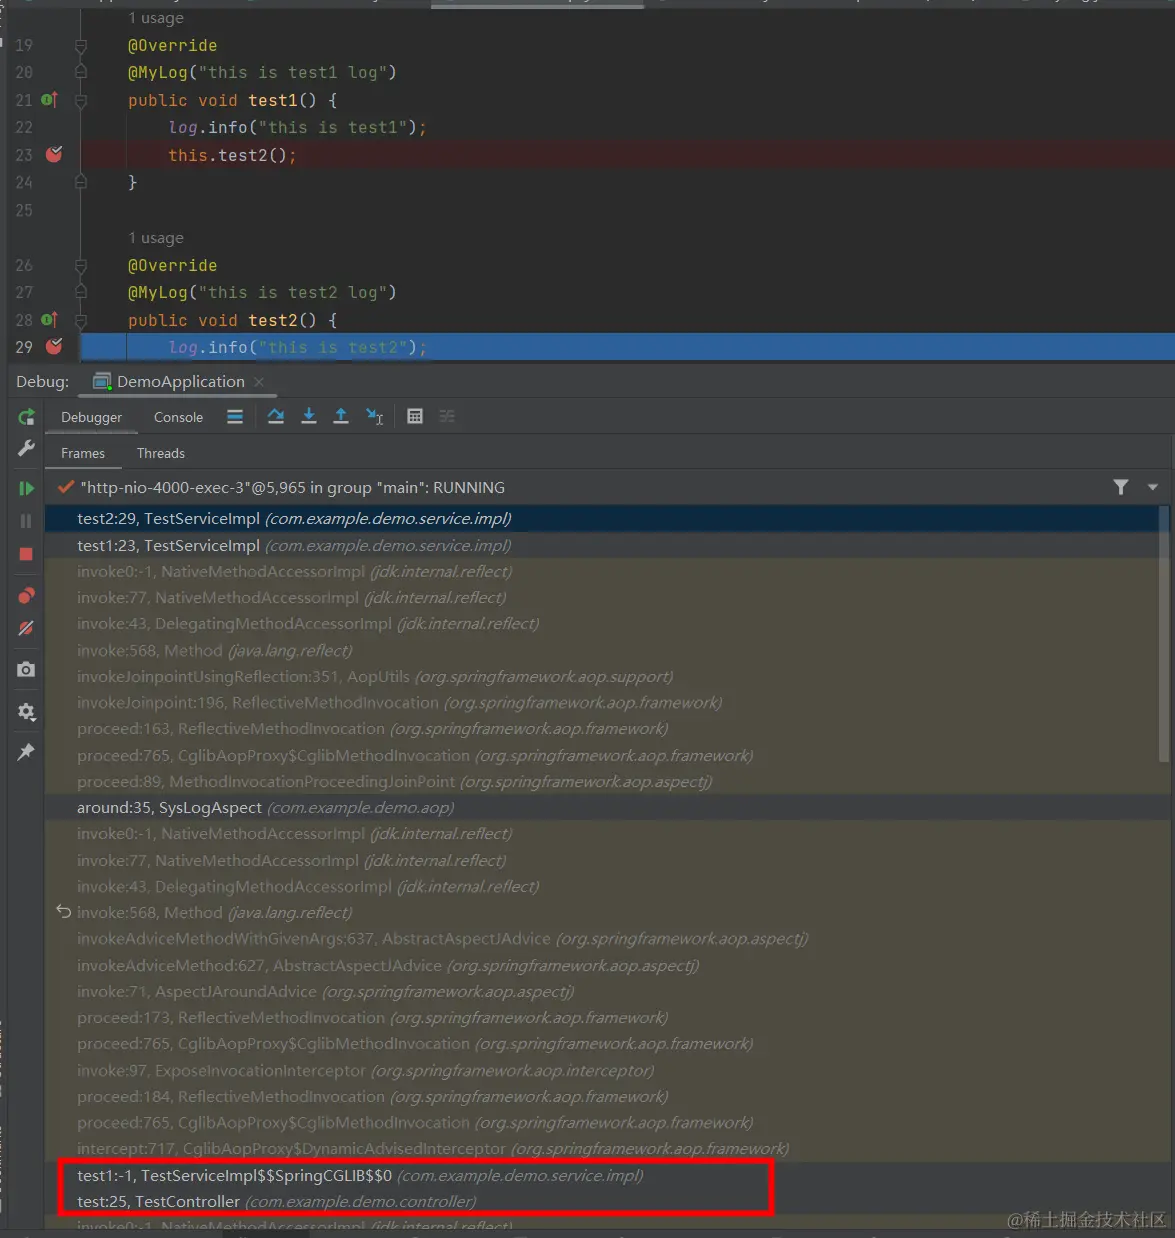Select the Threads tab
The image size is (1175, 1238).
(x=161, y=453)
